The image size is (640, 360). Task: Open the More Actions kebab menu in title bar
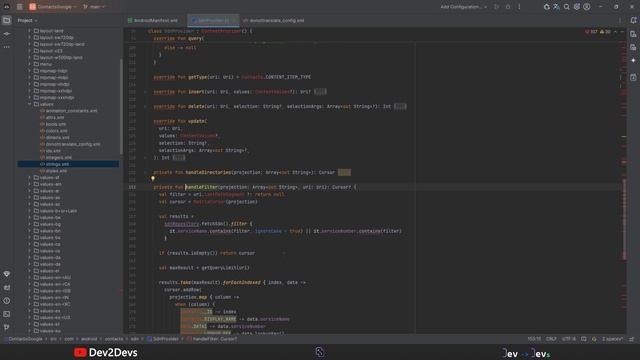pyautogui.click(x=519, y=7)
